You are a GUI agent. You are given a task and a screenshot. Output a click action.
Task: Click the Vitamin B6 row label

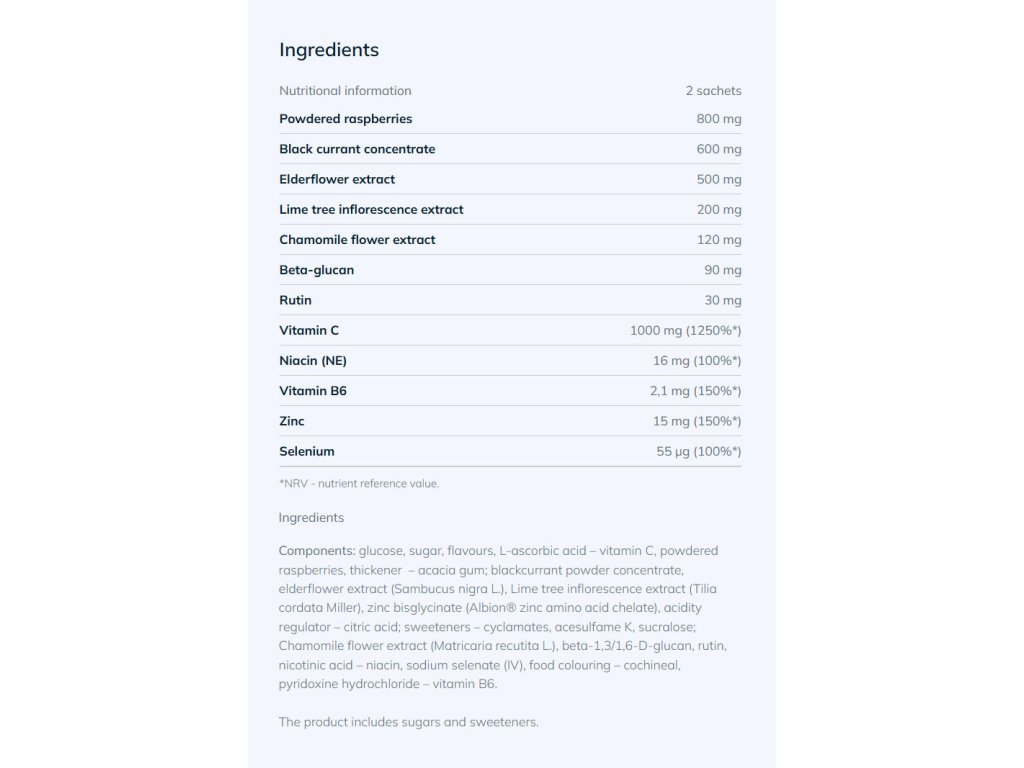click(313, 391)
